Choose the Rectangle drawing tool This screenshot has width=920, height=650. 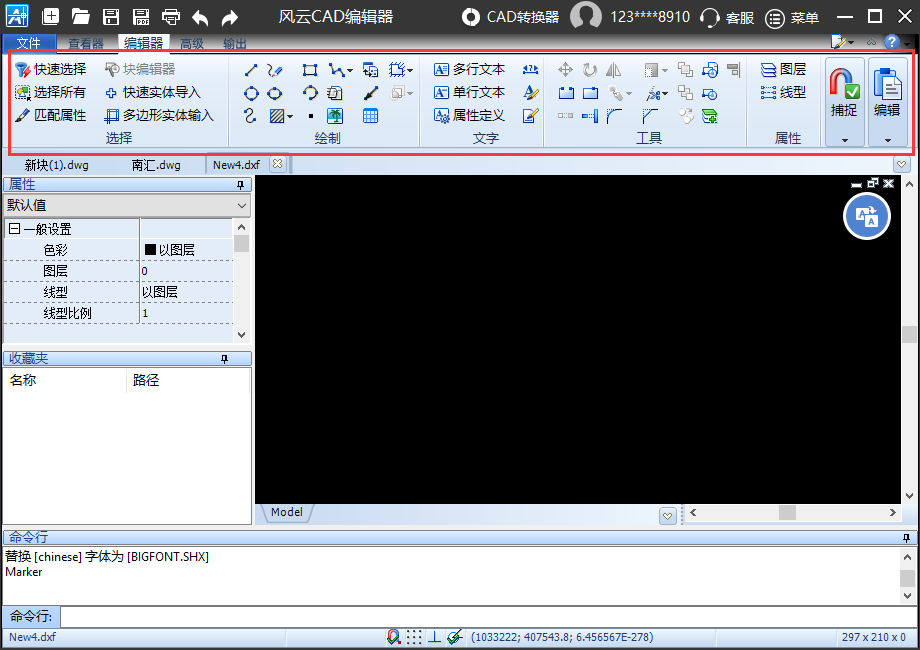point(310,70)
